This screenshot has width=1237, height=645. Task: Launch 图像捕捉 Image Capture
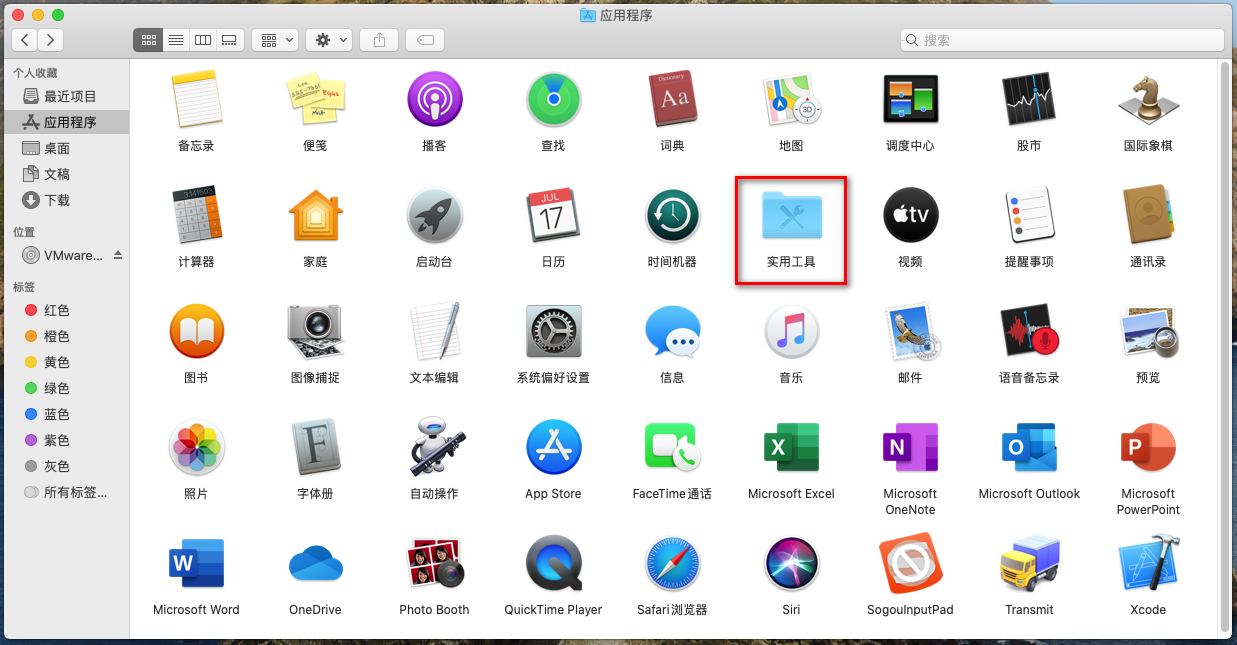click(315, 331)
